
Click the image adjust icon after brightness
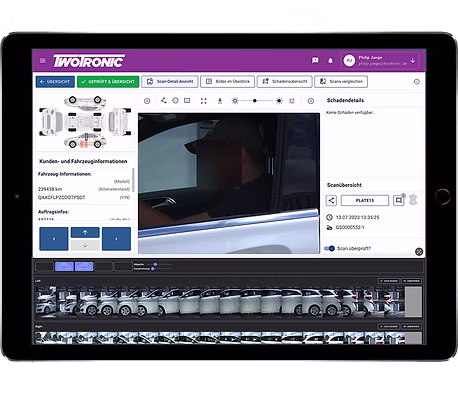pos(292,101)
